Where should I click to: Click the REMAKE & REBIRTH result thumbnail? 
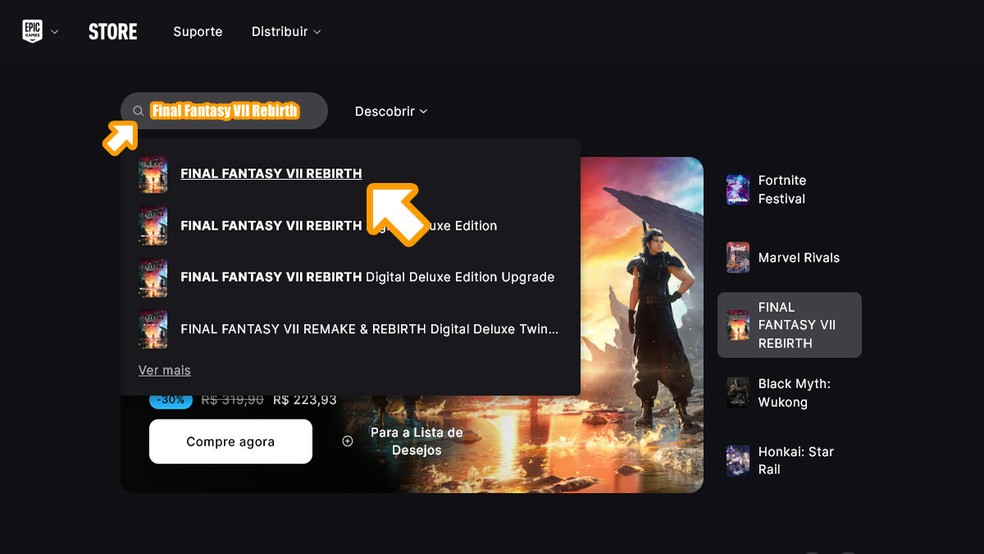pos(153,329)
